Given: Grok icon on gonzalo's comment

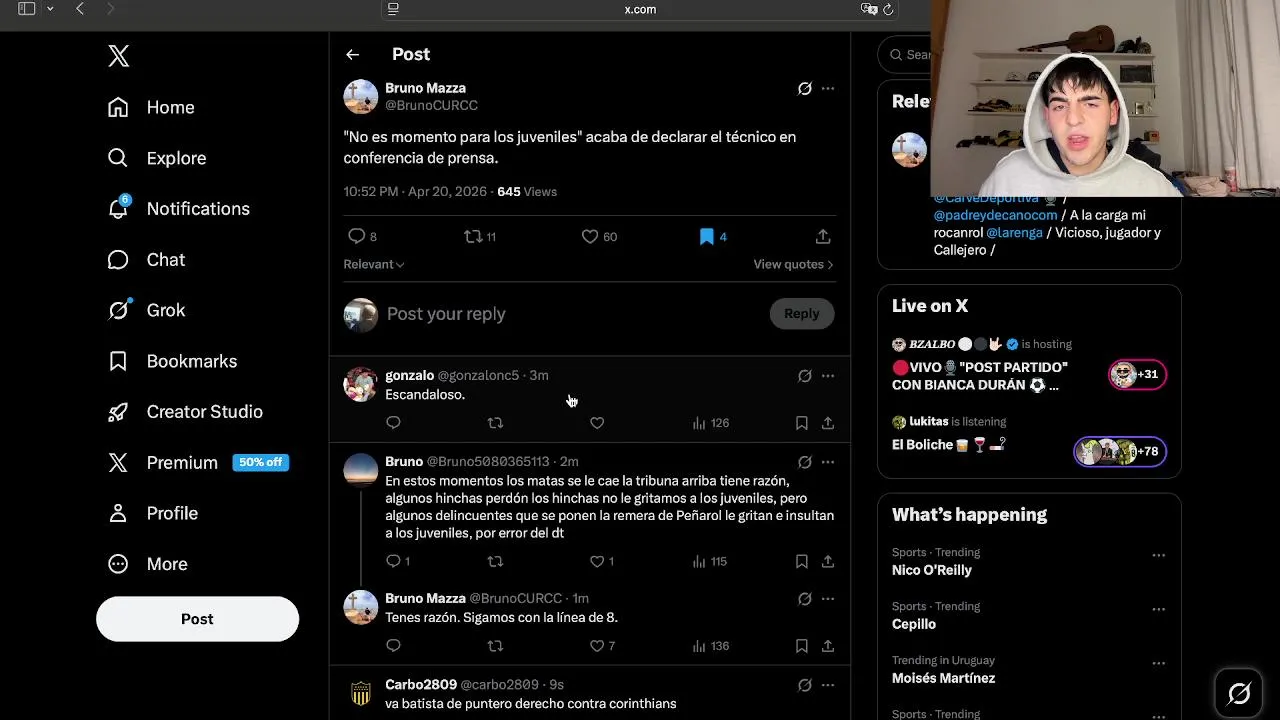Looking at the screenshot, I should [x=804, y=376].
